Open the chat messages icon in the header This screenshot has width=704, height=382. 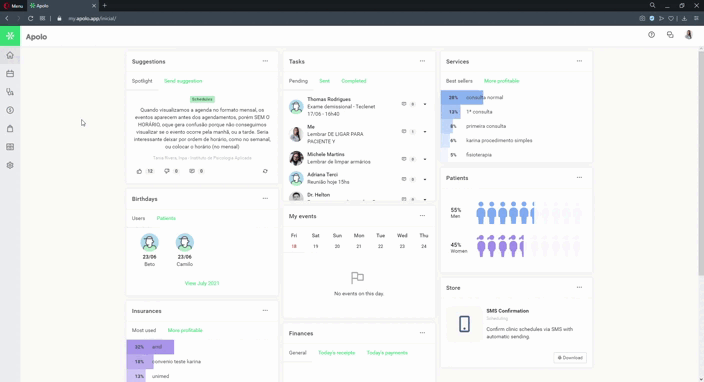tap(670, 35)
